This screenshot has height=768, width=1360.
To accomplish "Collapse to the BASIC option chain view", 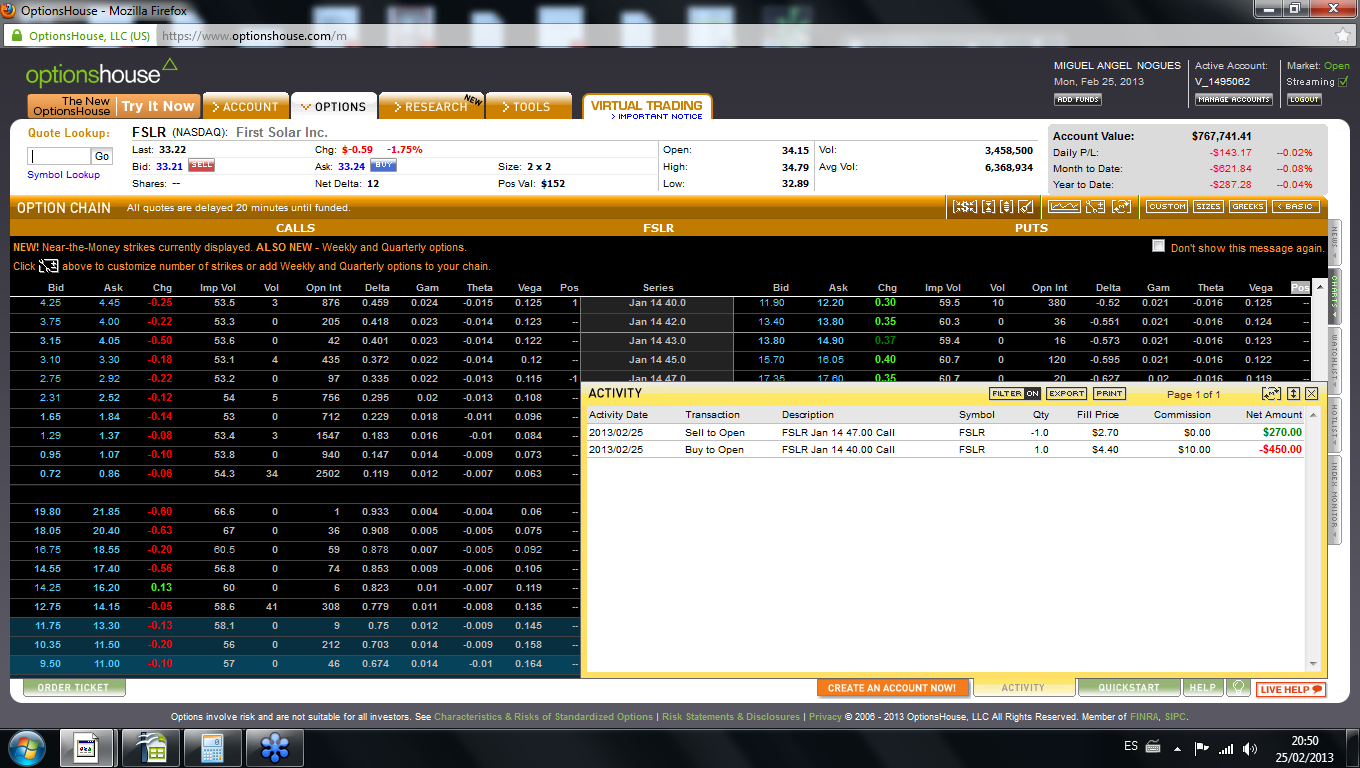I will pos(1295,207).
